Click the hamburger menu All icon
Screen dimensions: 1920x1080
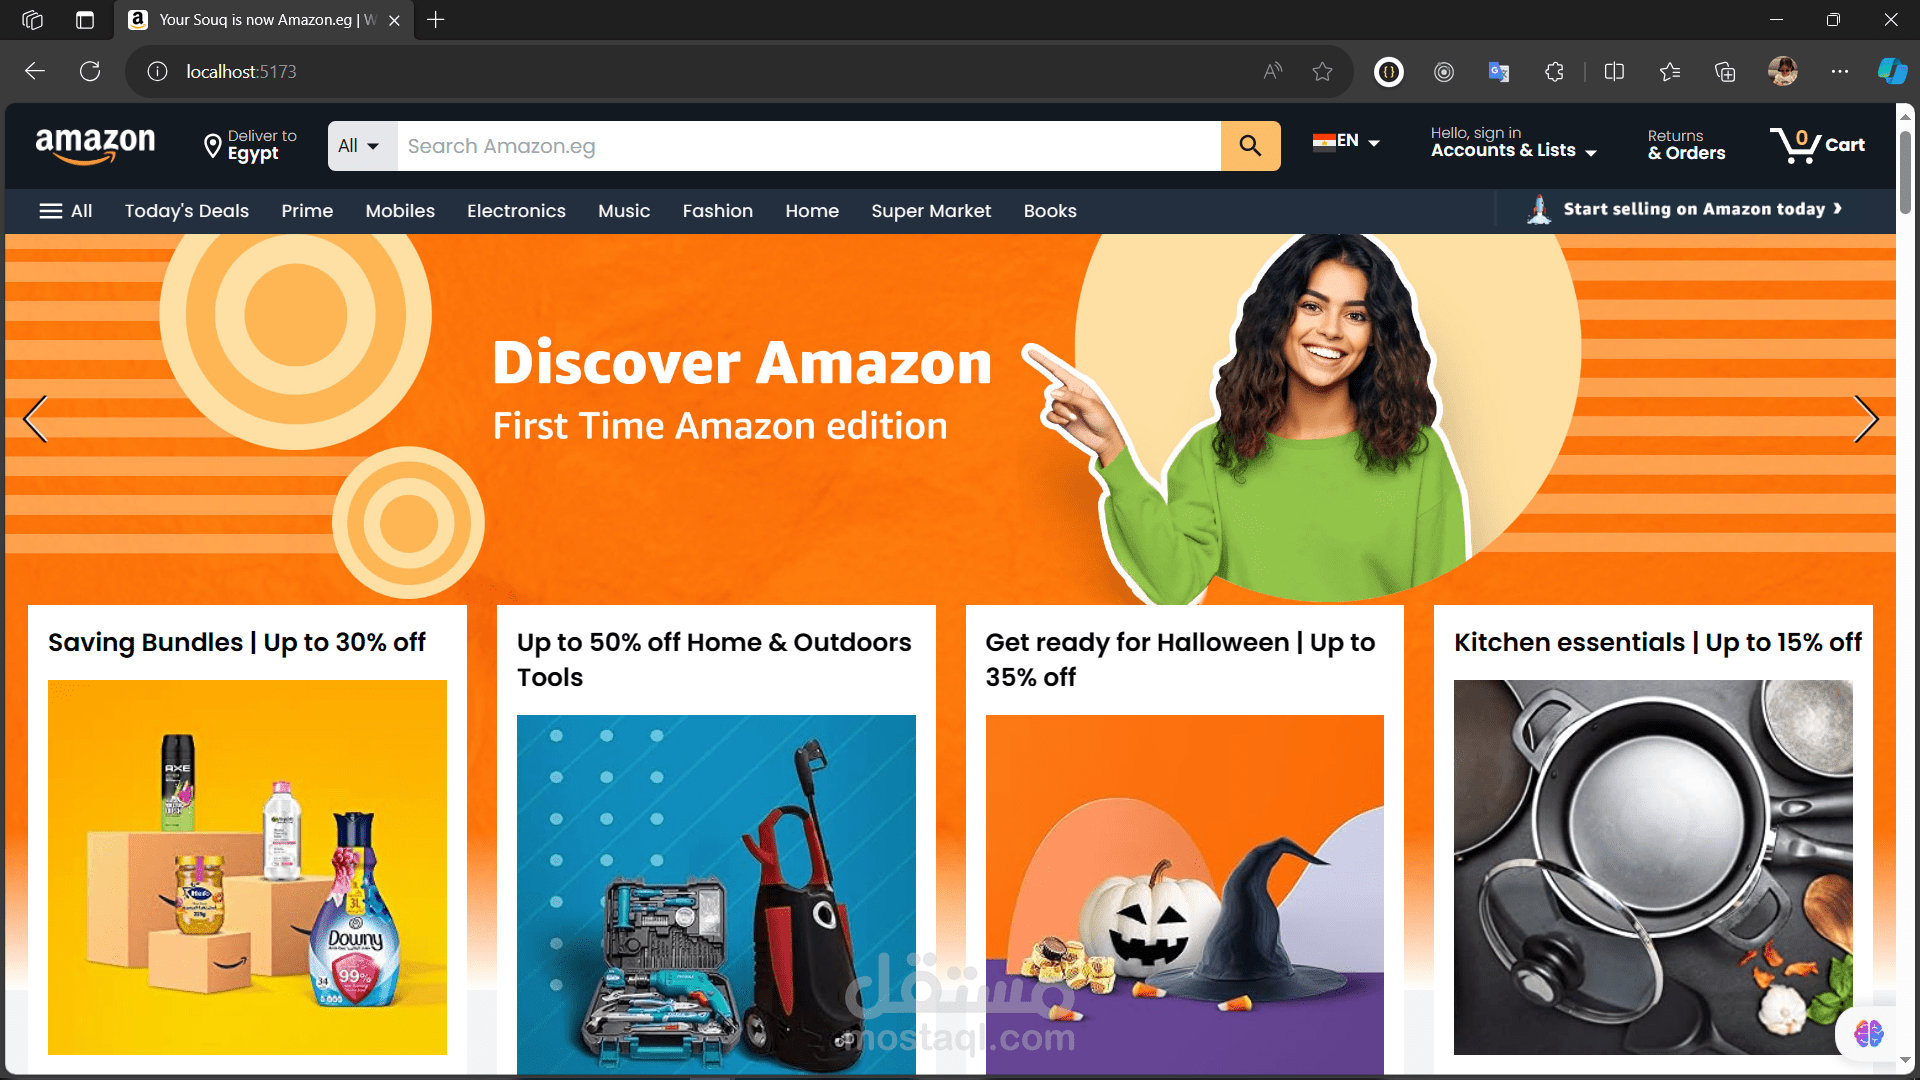[x=65, y=211]
